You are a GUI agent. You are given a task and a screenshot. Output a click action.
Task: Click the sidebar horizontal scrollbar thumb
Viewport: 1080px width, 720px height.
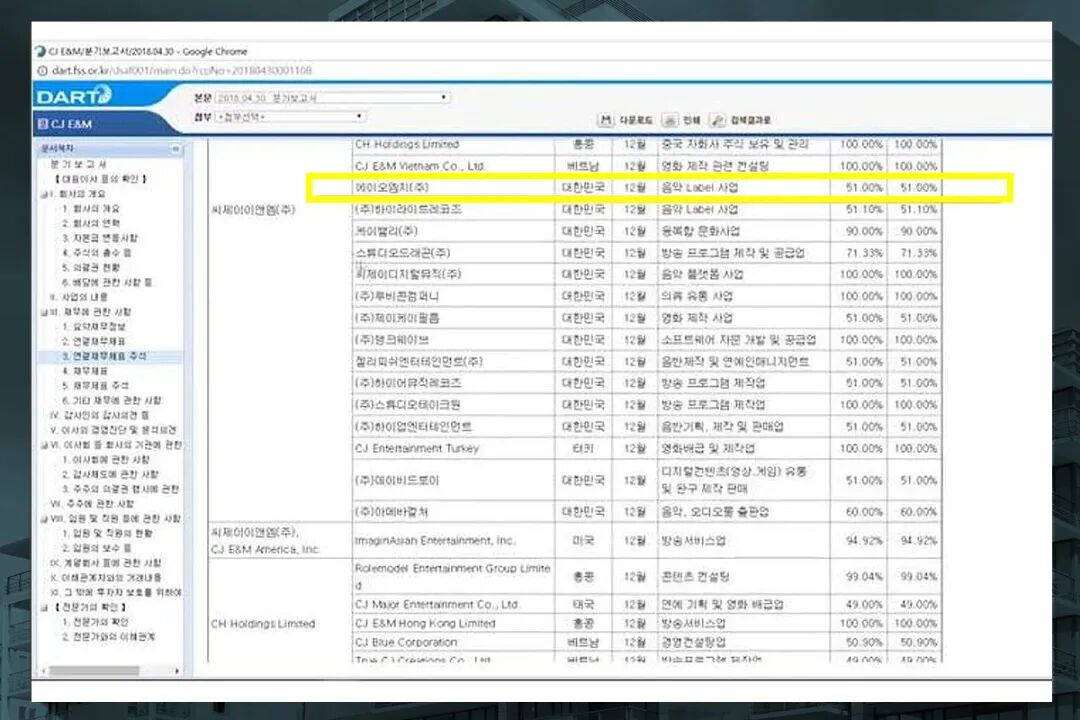[x=94, y=670]
